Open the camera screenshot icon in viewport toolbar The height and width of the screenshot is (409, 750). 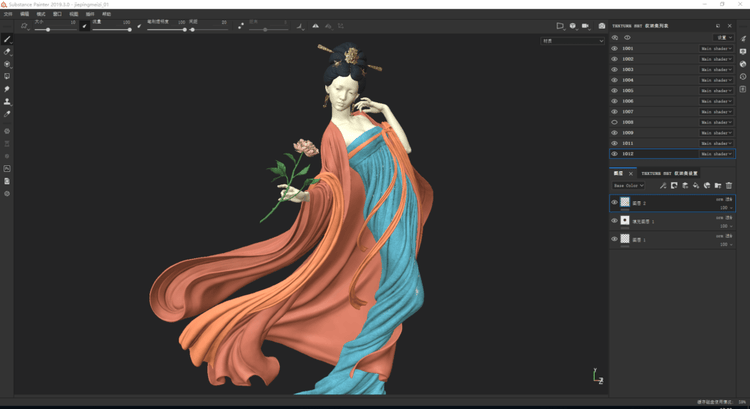click(602, 26)
